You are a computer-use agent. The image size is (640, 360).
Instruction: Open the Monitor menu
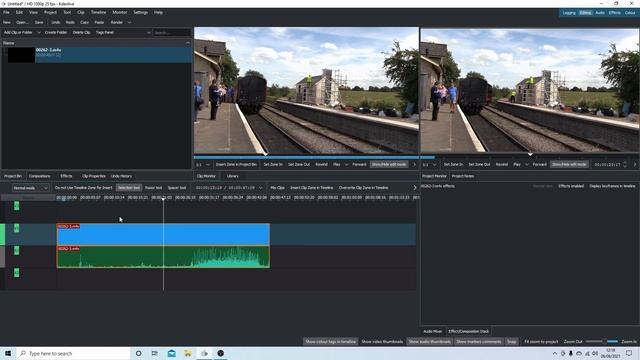pyautogui.click(x=120, y=12)
